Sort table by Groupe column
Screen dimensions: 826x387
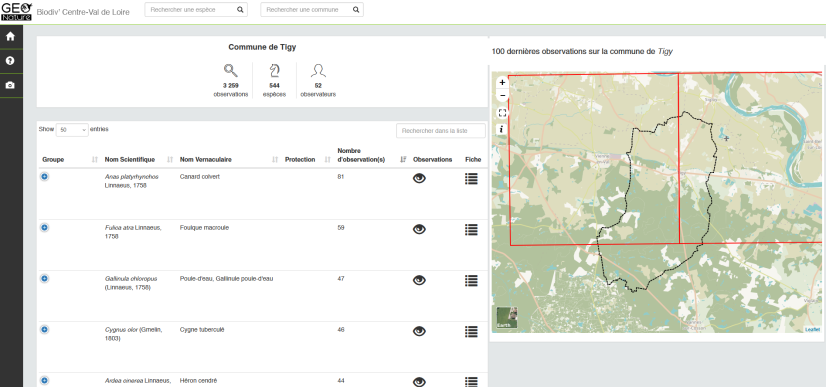70,160
